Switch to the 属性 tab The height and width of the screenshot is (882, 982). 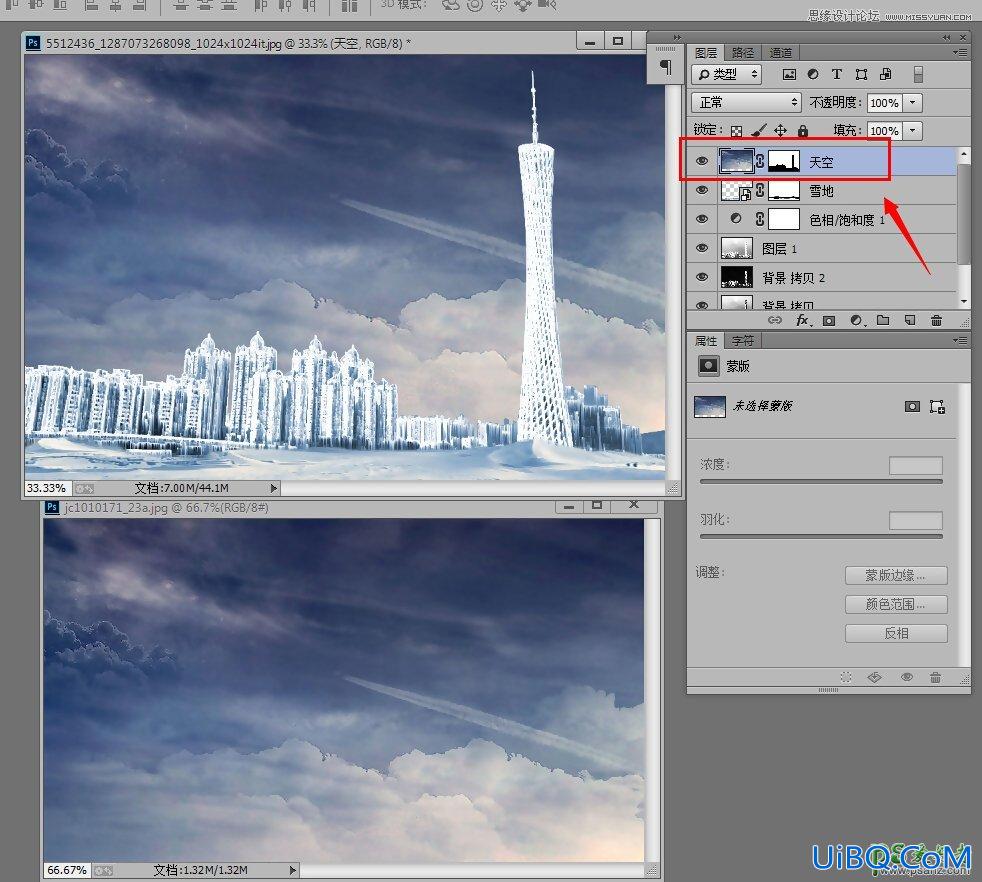pos(706,340)
